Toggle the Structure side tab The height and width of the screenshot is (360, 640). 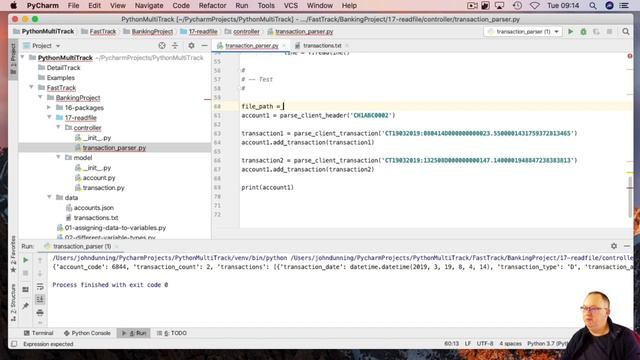point(13,302)
